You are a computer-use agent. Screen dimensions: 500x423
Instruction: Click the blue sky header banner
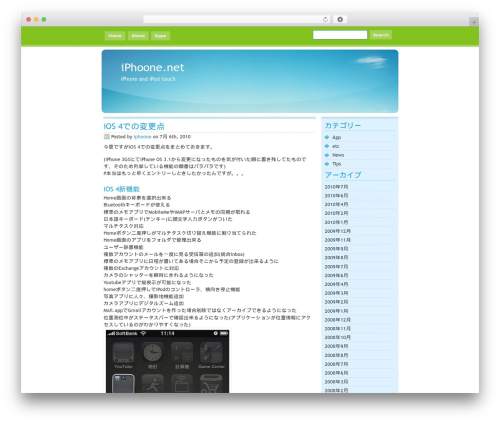(250, 81)
